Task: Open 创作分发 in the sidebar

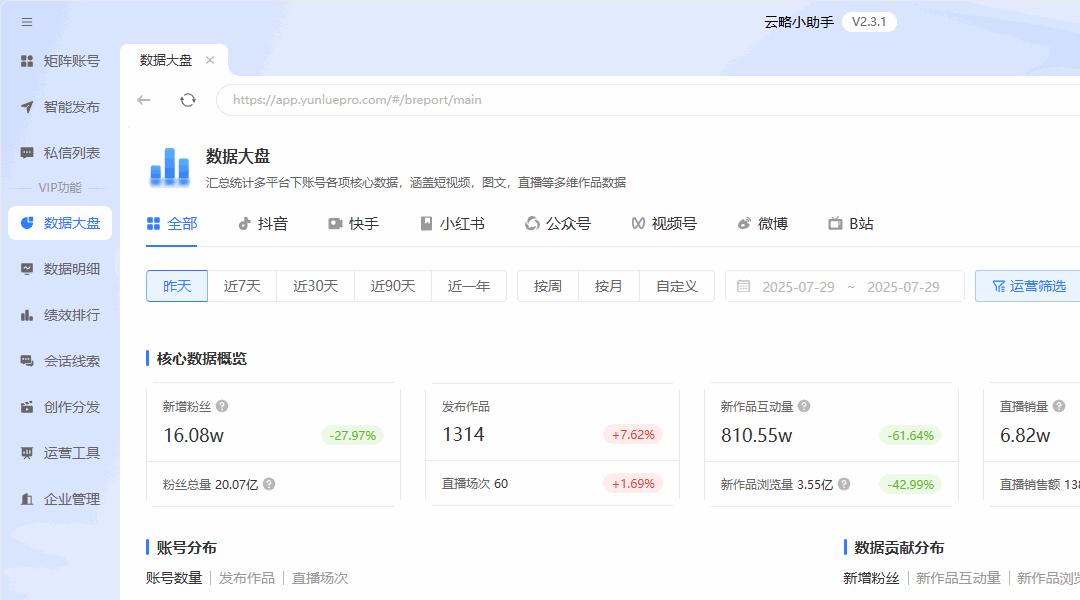Action: [60, 407]
